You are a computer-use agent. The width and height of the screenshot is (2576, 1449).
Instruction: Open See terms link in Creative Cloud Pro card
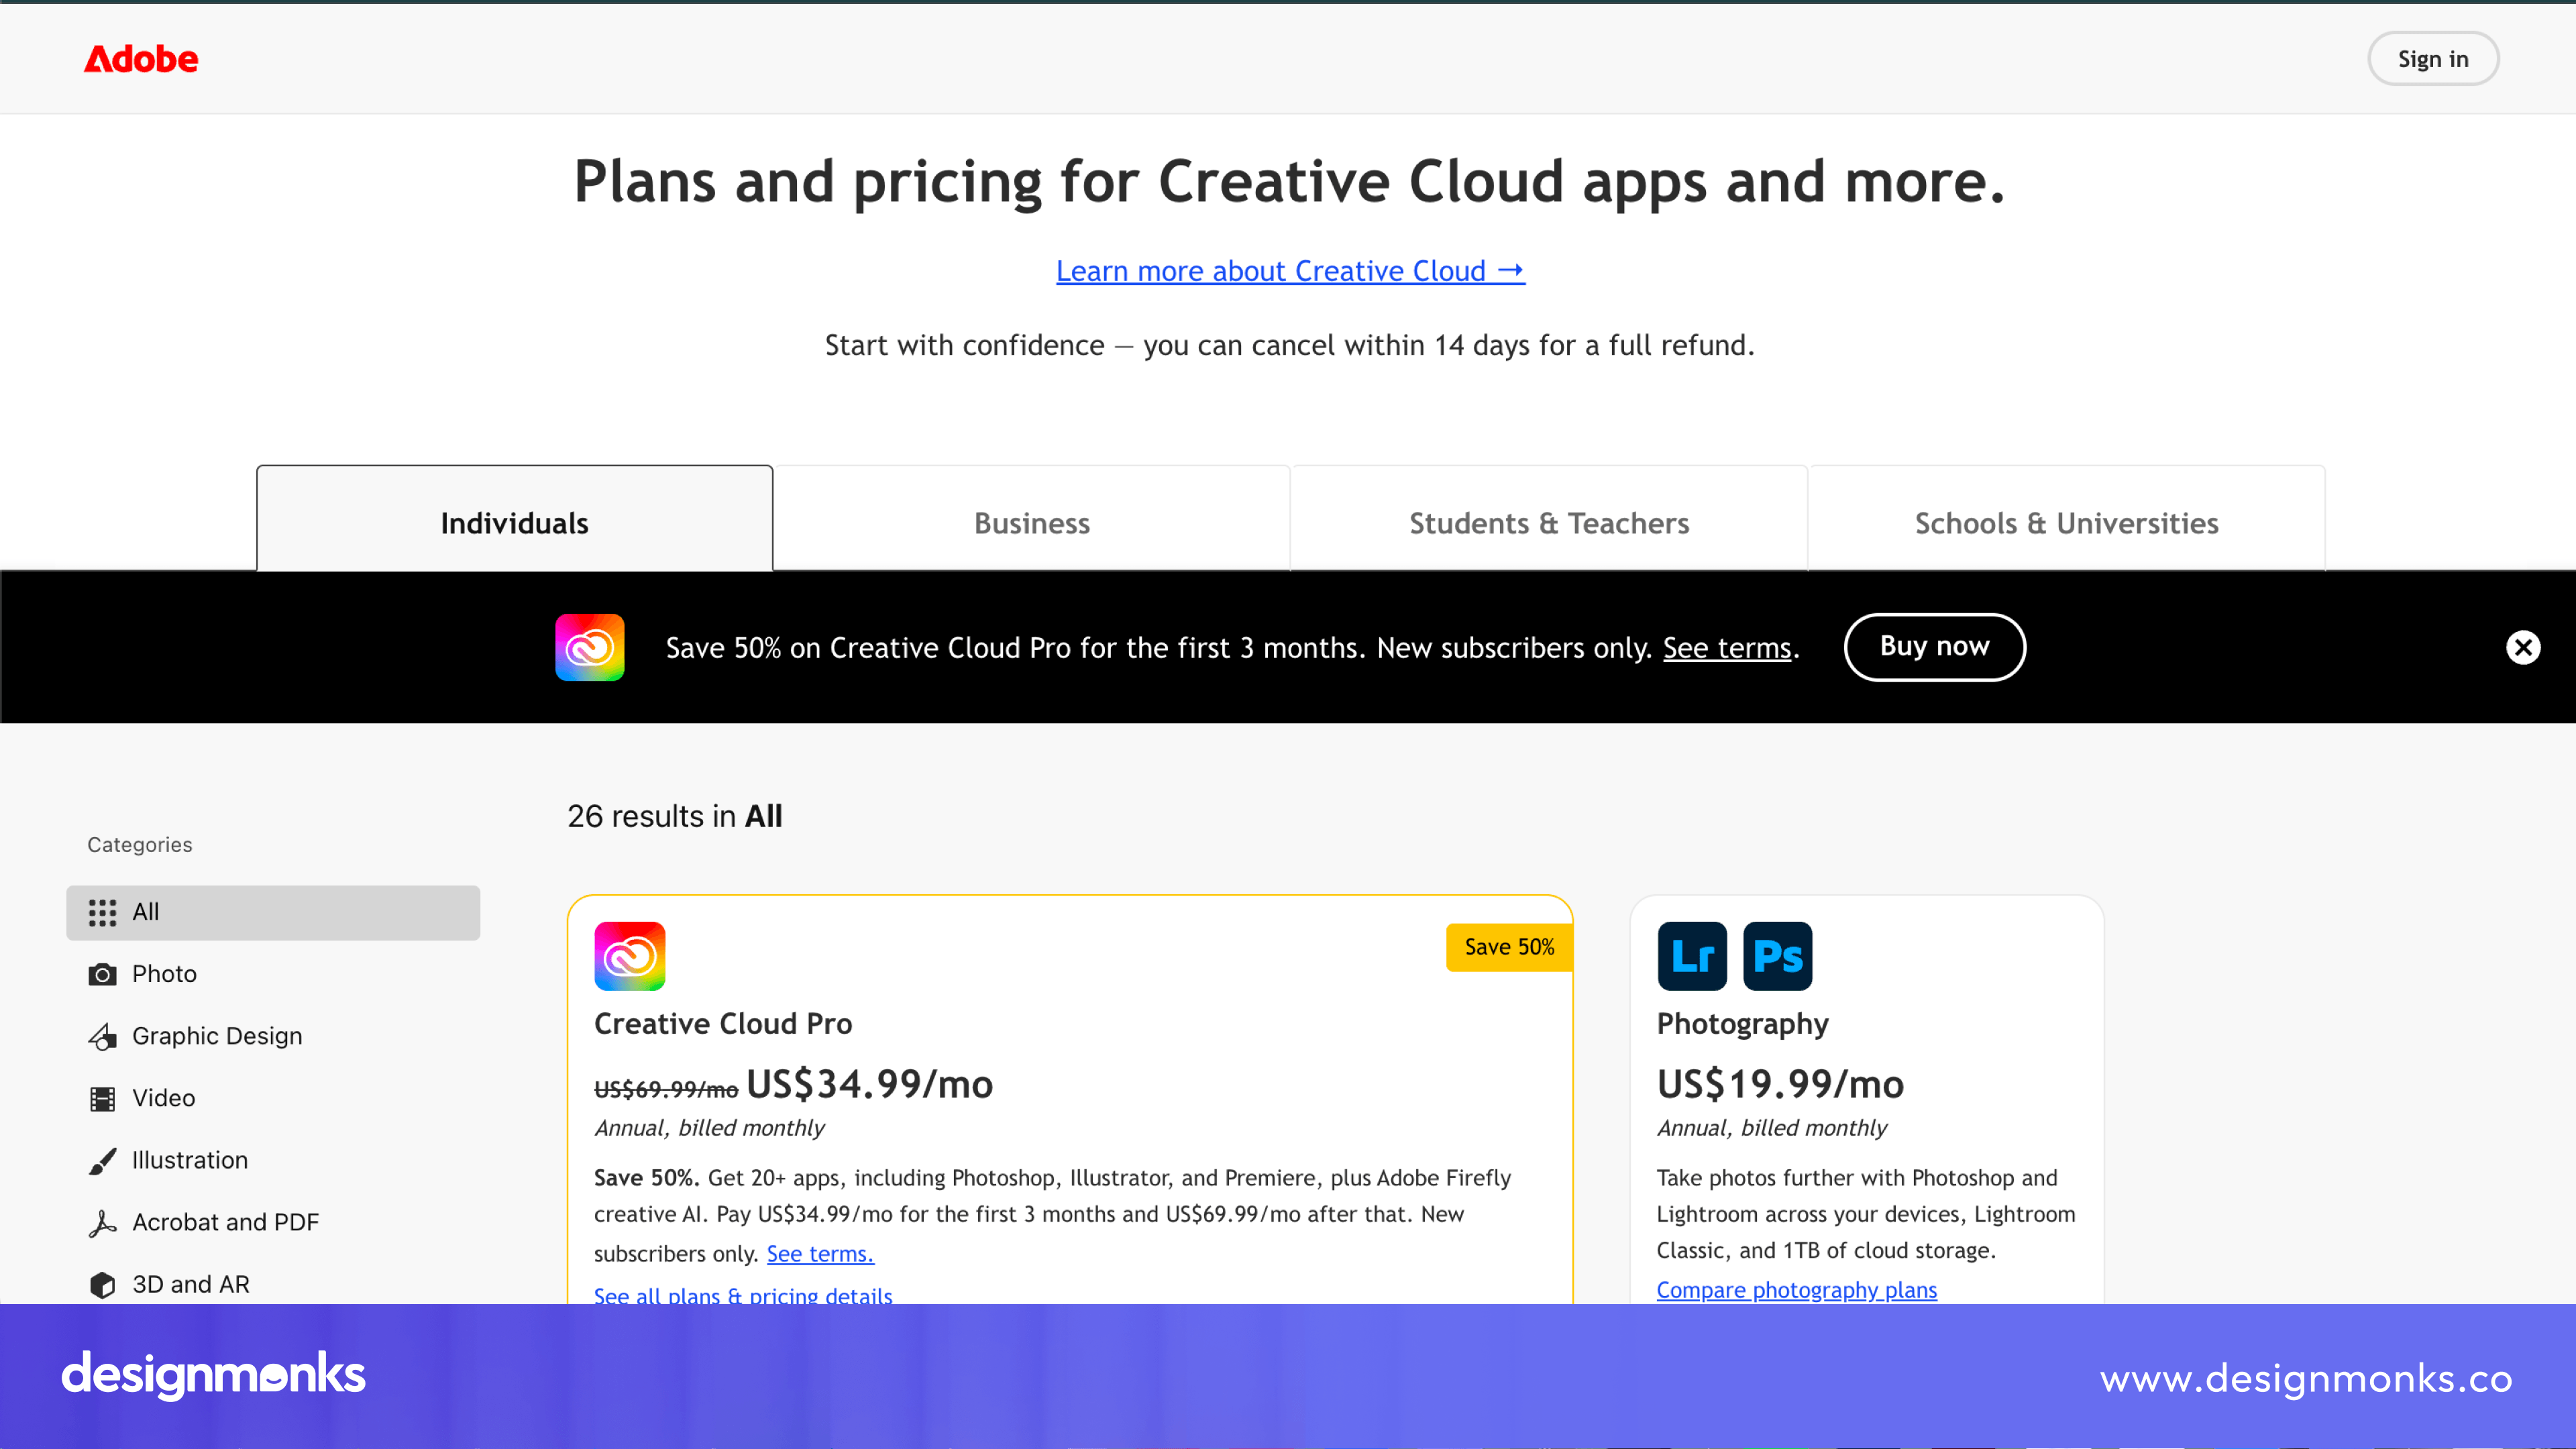point(820,1254)
